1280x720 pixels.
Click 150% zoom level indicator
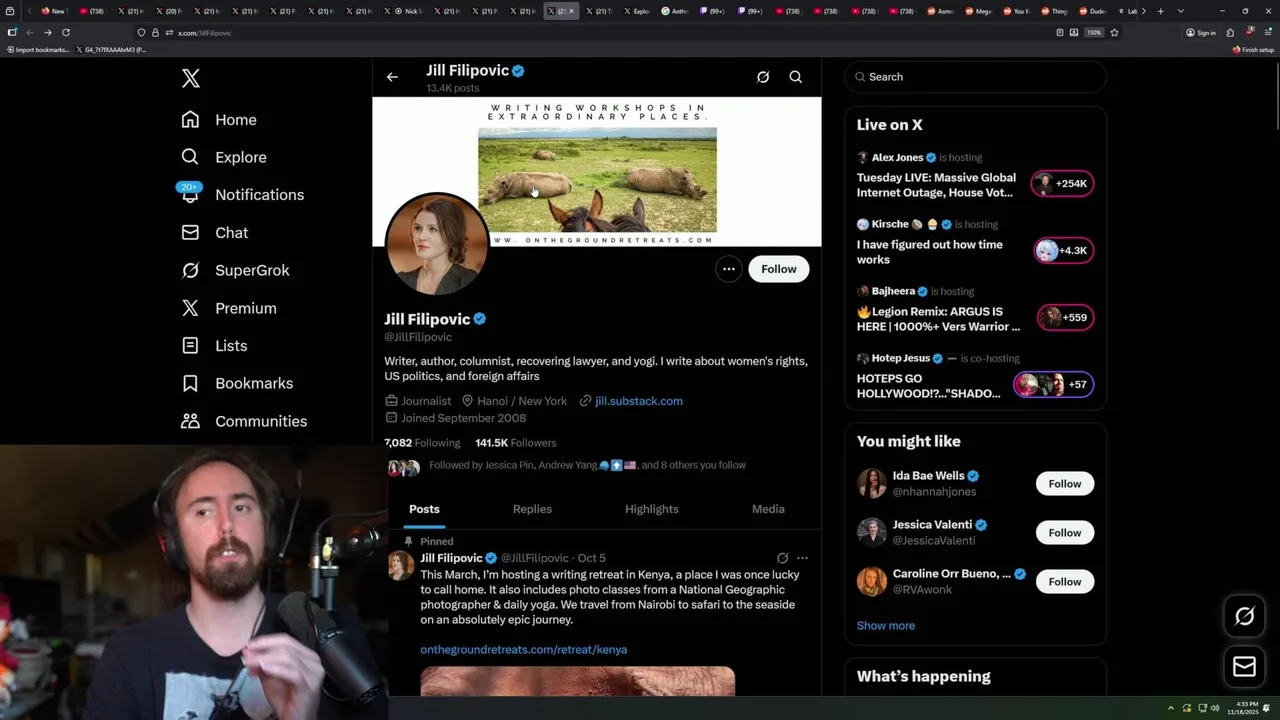pos(1094,33)
